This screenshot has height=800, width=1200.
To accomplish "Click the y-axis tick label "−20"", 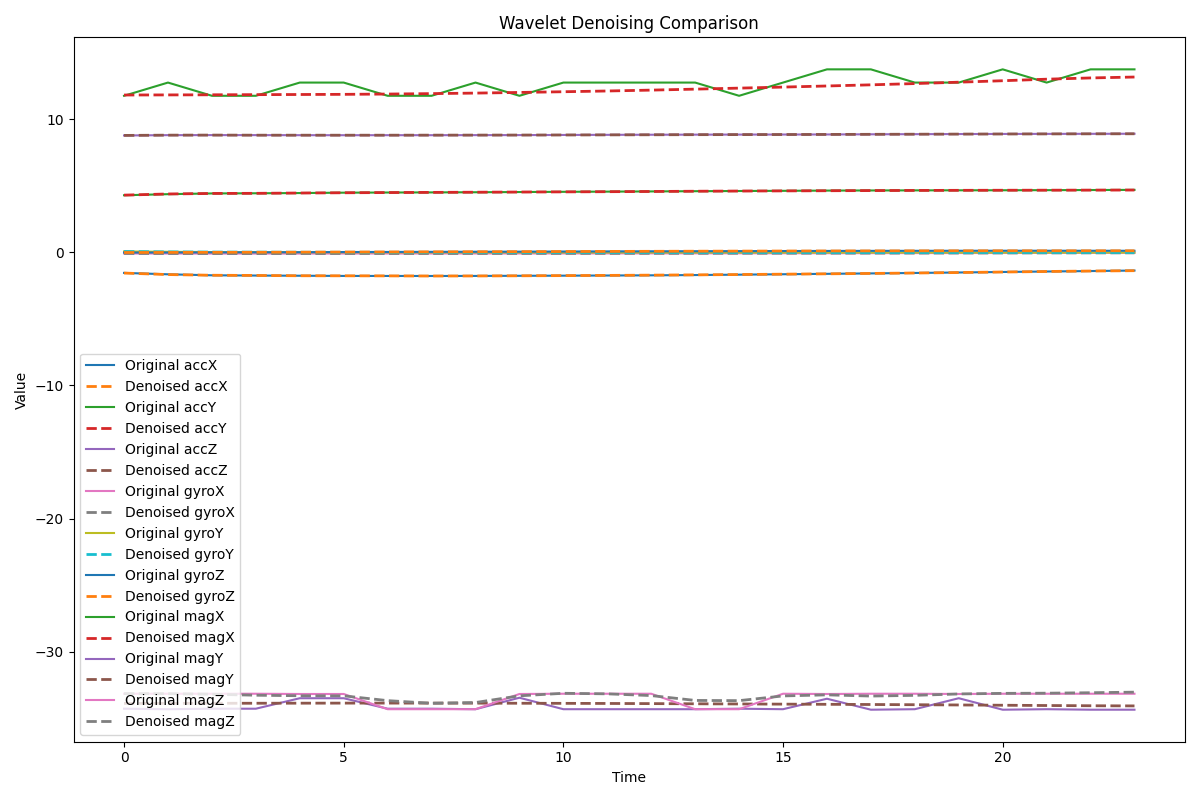I will coord(50,519).
